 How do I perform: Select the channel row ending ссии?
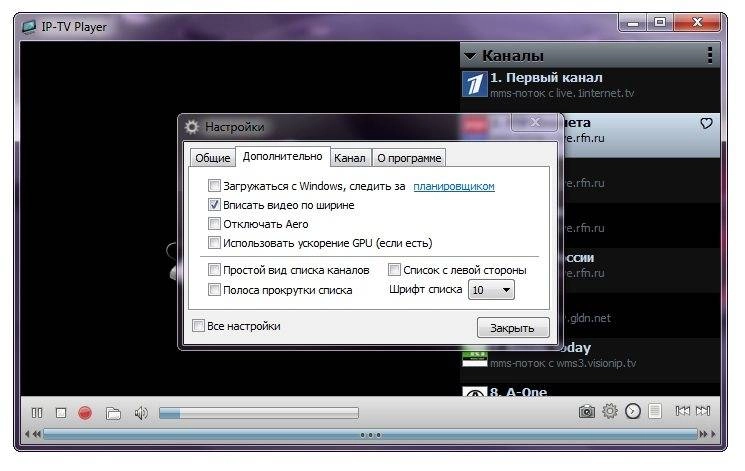[x=641, y=270]
